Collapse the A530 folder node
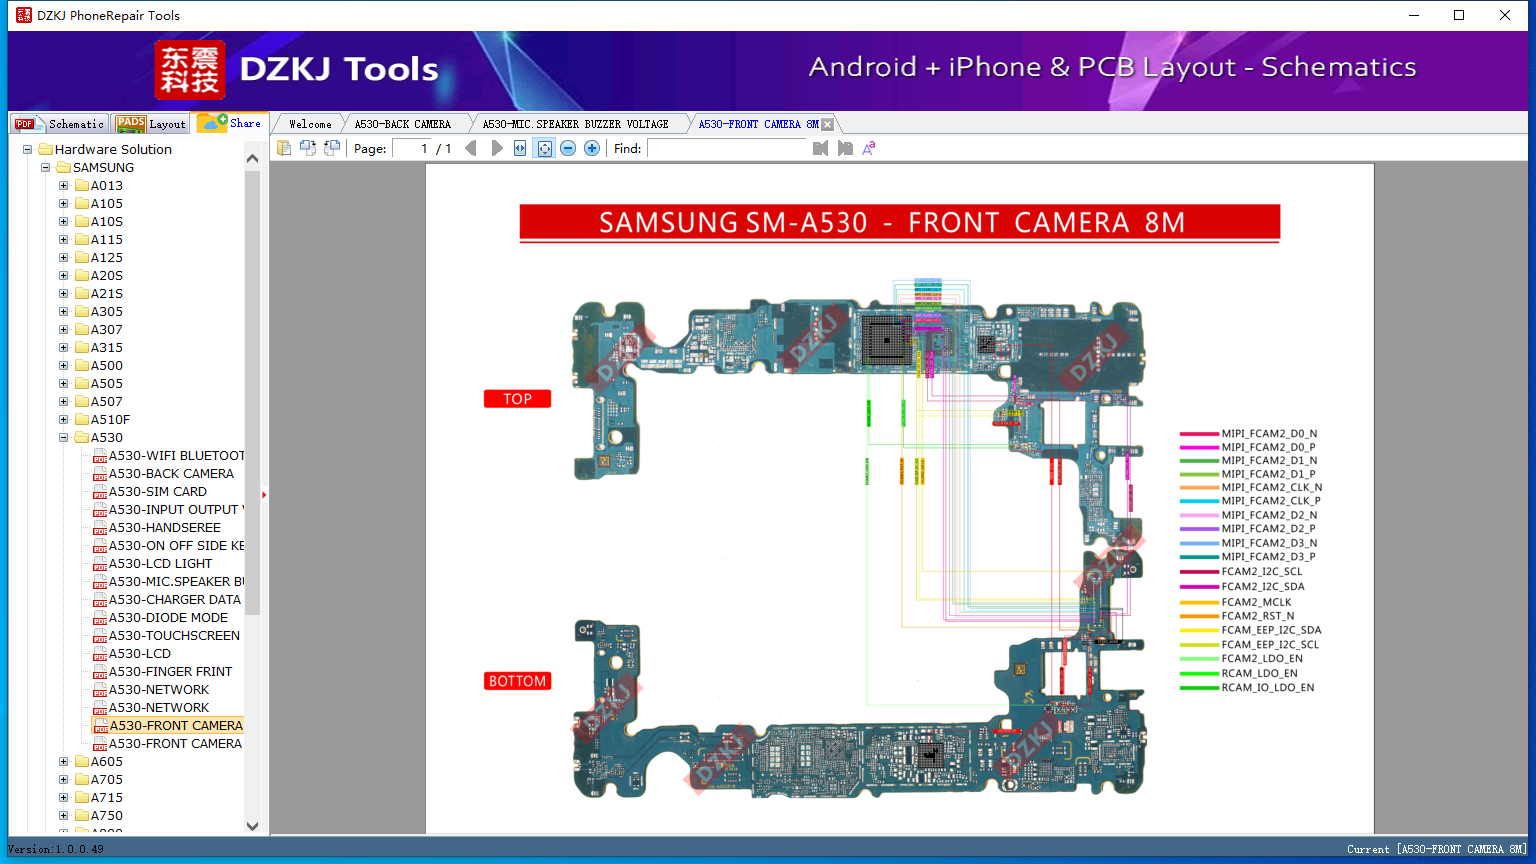This screenshot has width=1536, height=864. pyautogui.click(x=64, y=438)
